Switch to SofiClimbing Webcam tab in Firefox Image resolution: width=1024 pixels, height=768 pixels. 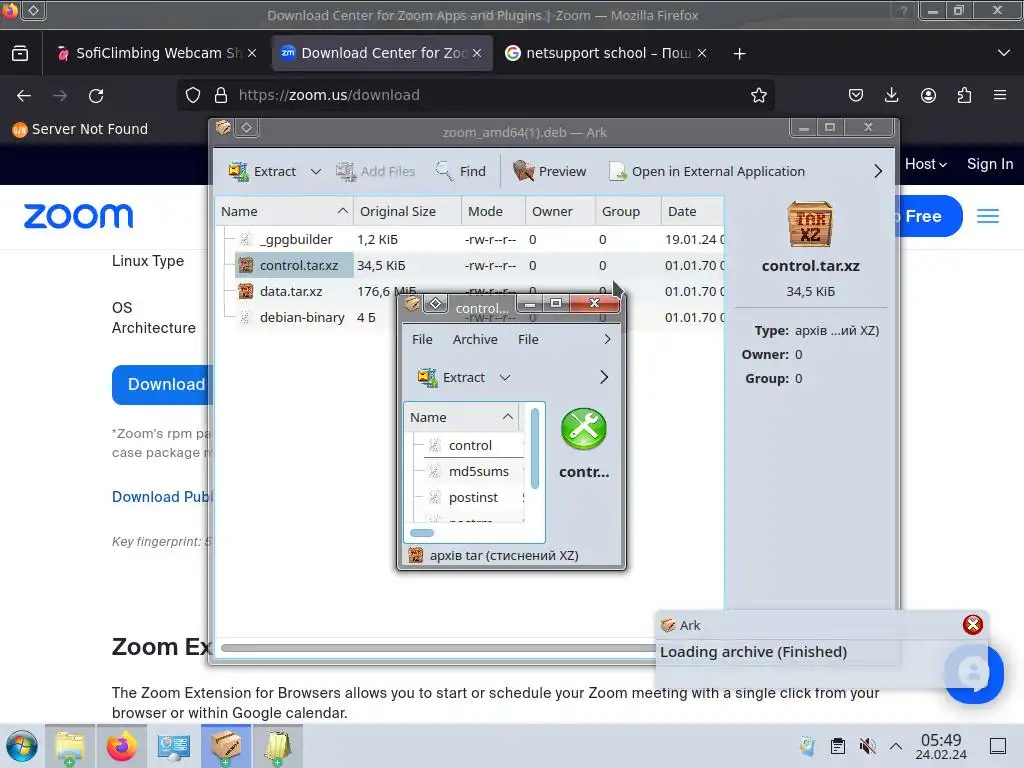[x=157, y=54]
